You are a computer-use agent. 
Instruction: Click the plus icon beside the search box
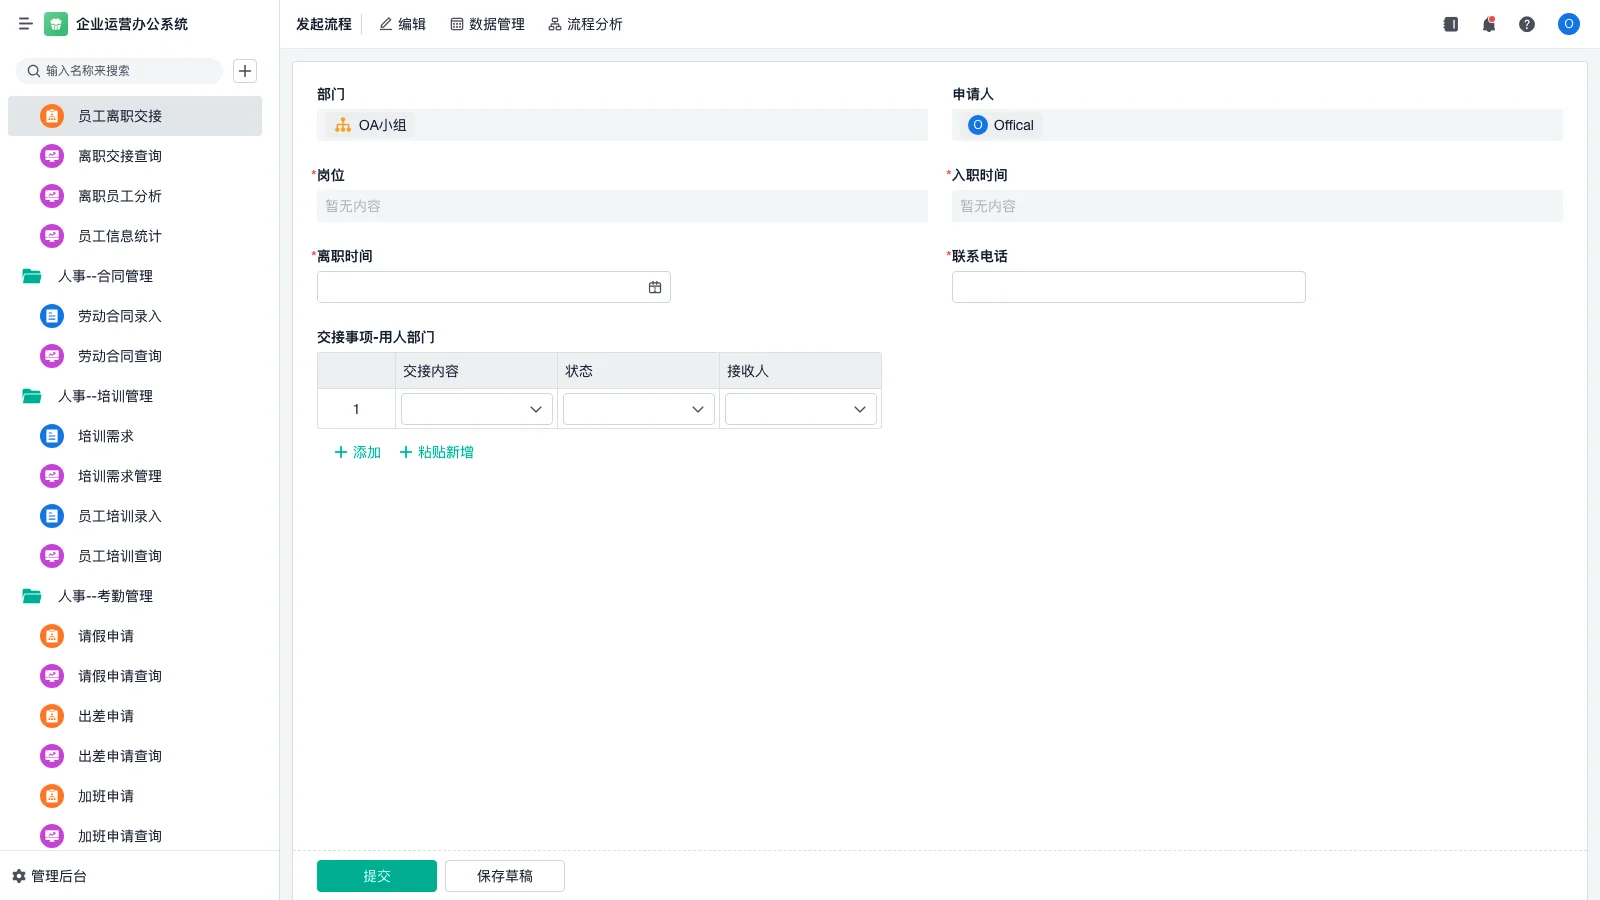click(x=245, y=71)
